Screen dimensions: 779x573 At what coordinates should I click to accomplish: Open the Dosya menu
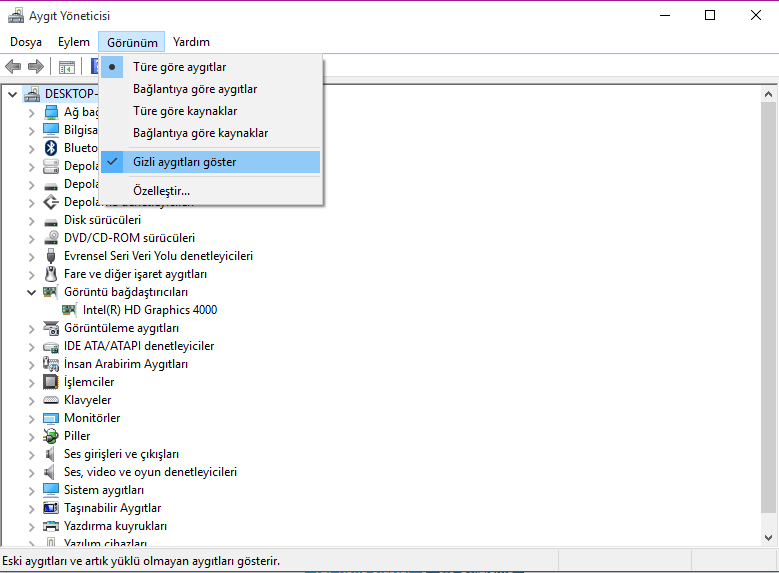pyautogui.click(x=26, y=42)
